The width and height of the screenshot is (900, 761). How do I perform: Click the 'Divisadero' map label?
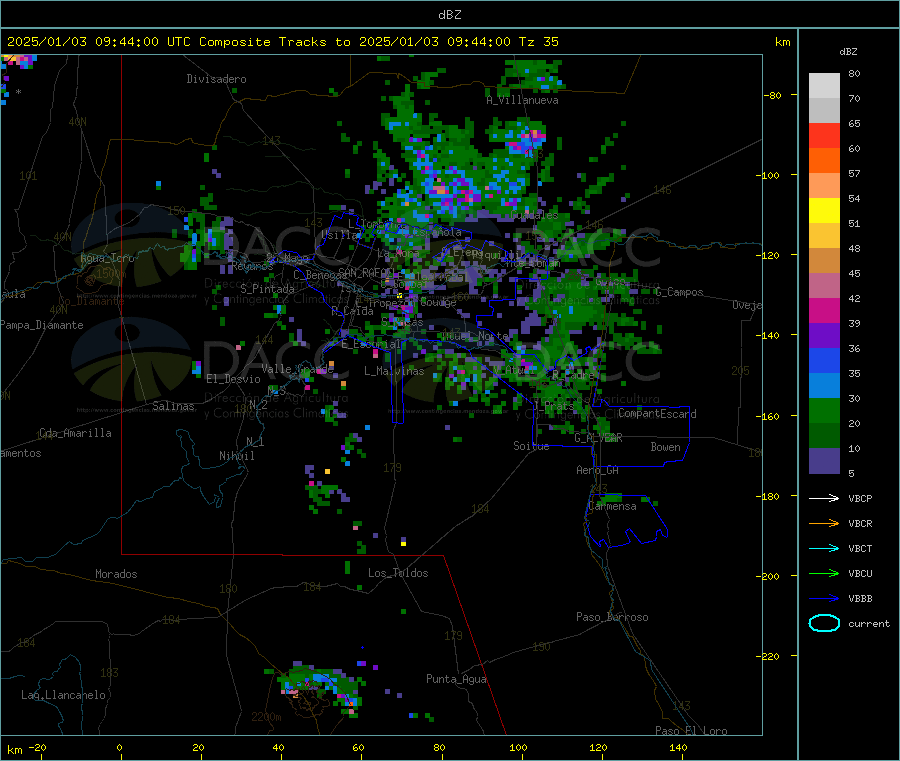pyautogui.click(x=216, y=79)
